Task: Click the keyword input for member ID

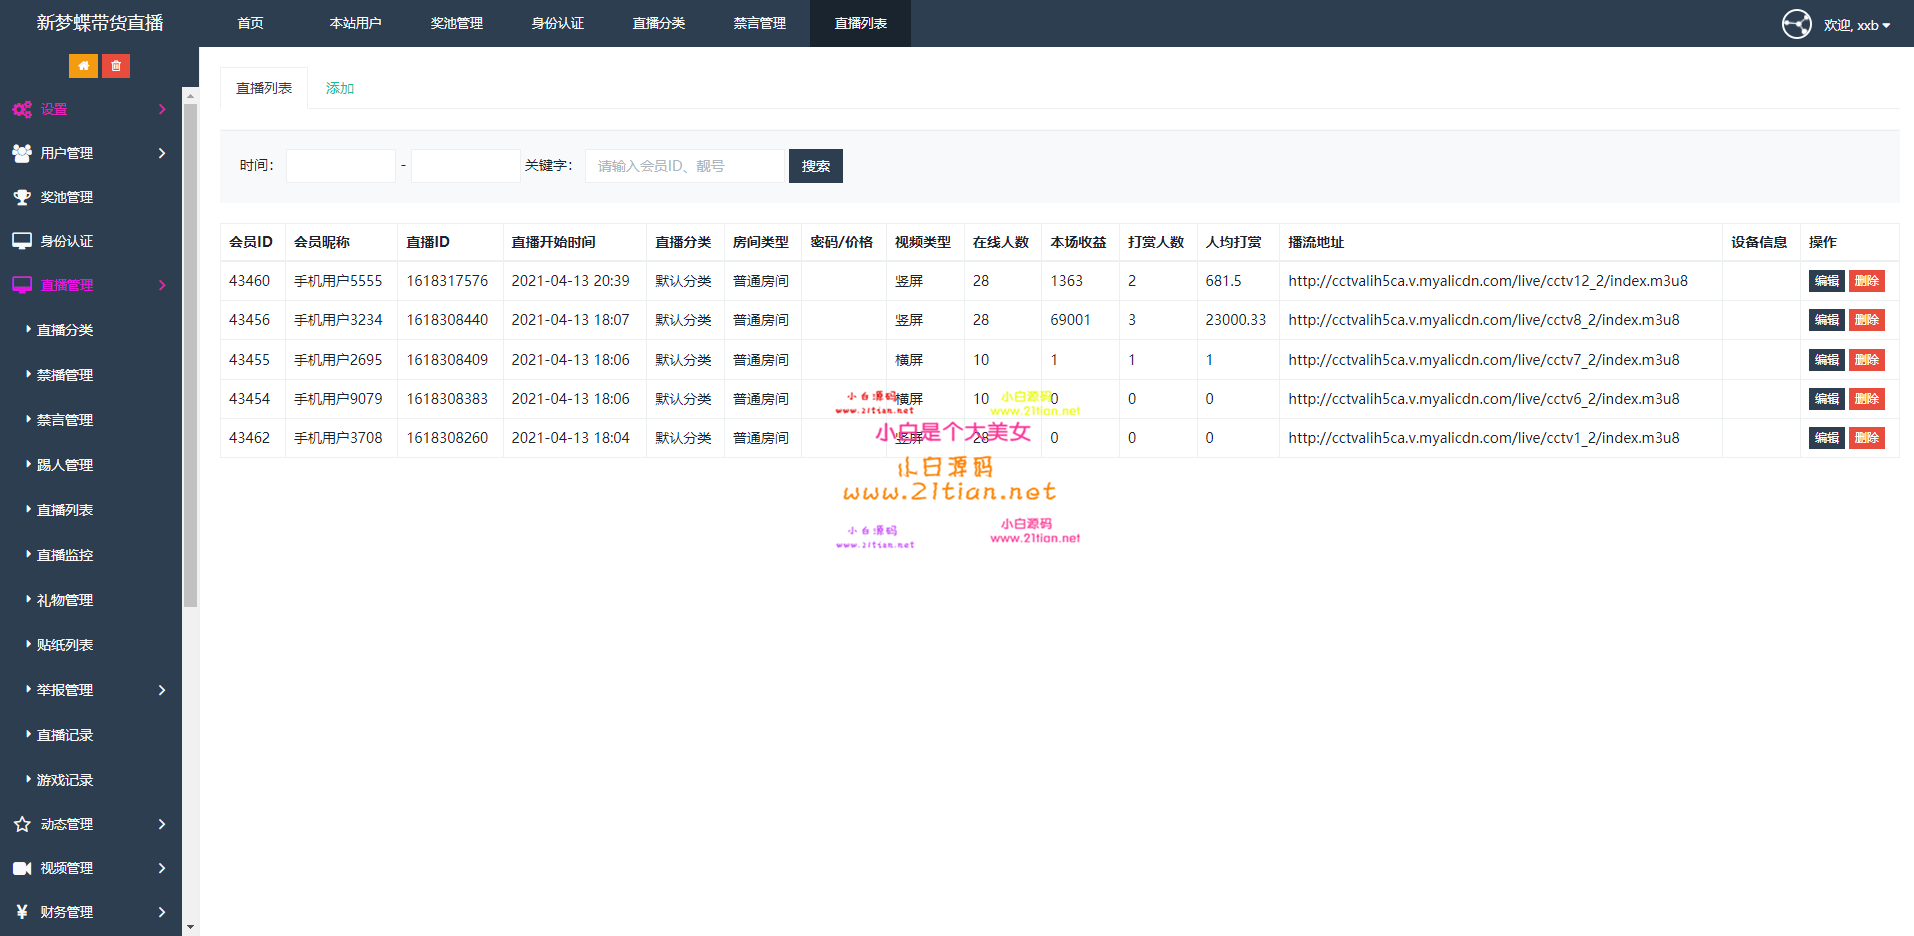Action: [x=685, y=166]
